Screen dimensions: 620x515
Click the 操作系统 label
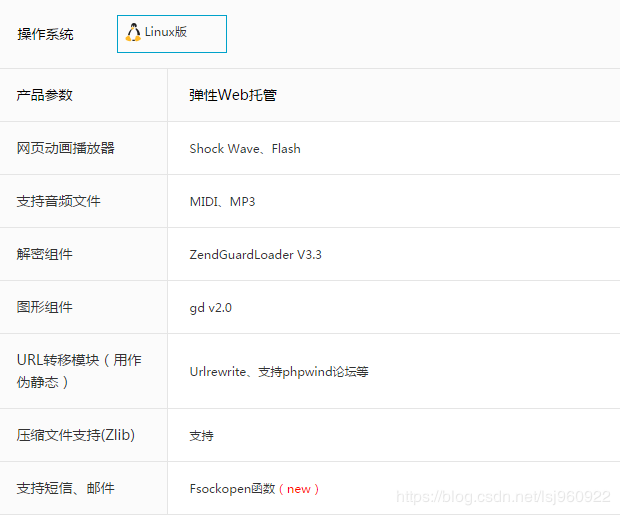click(45, 34)
